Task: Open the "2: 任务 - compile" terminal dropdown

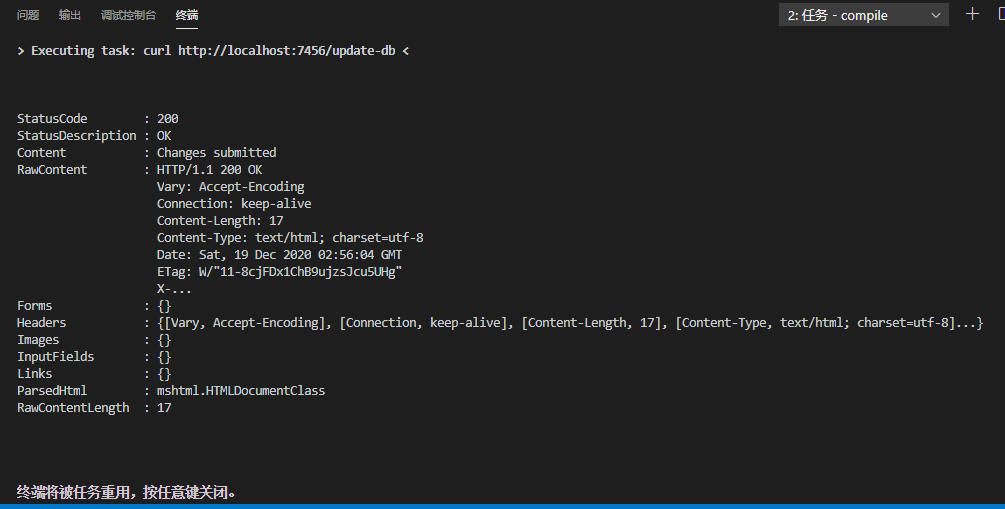Action: pos(863,15)
